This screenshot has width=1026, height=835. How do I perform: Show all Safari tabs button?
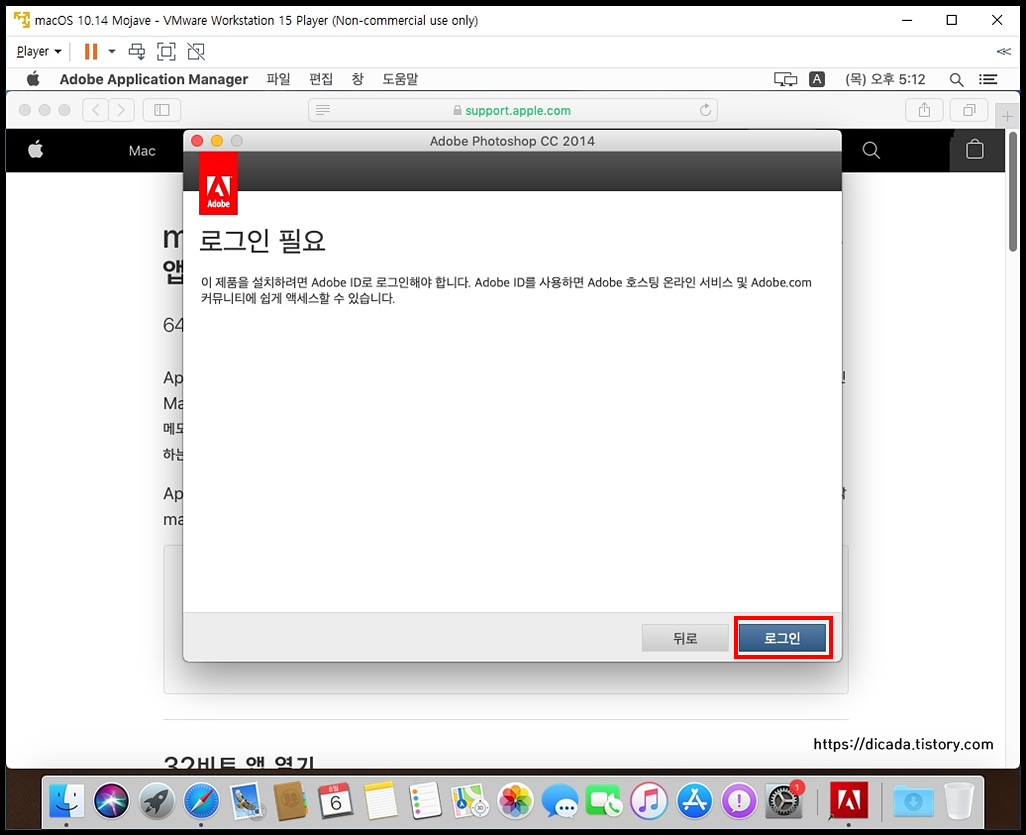(969, 110)
